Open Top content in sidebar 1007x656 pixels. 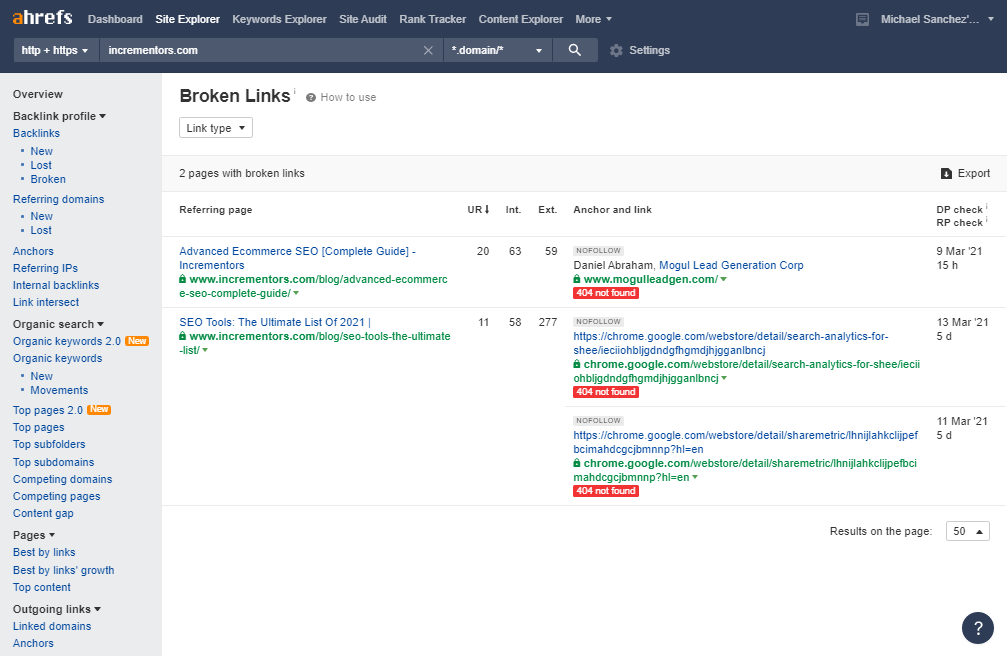42,587
